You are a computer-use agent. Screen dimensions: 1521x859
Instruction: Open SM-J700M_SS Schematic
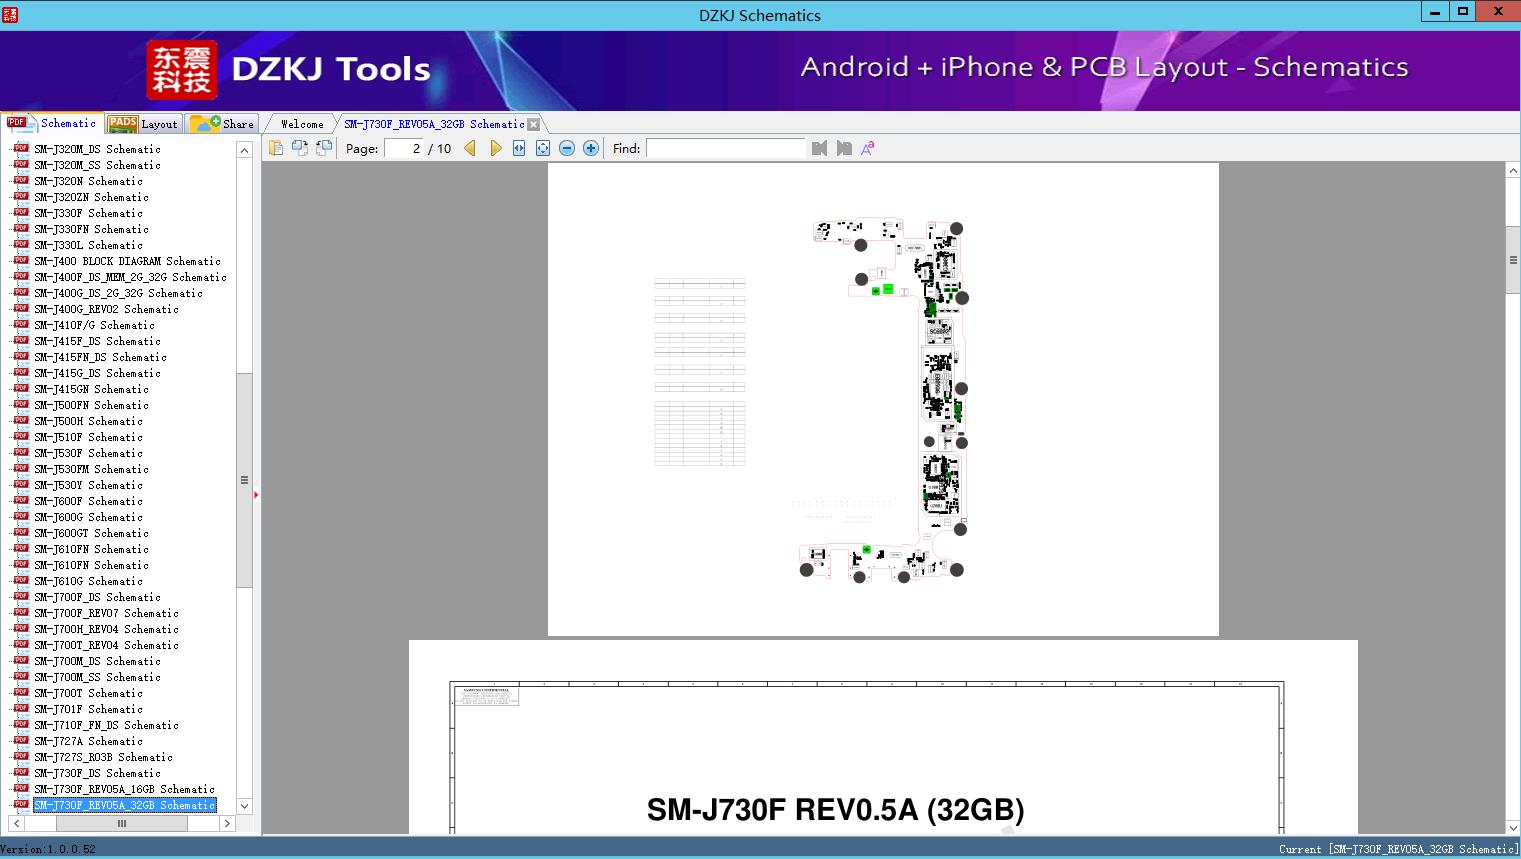click(x=97, y=677)
